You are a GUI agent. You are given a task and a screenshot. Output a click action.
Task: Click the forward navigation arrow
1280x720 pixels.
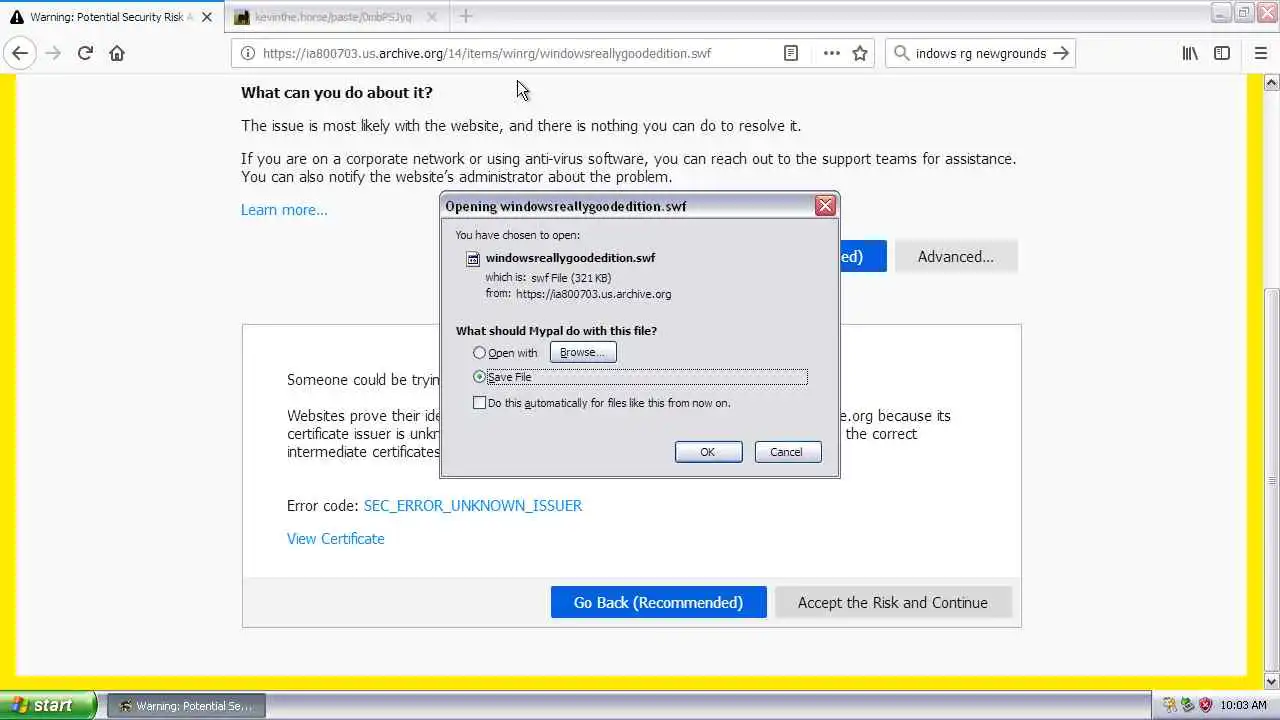pyautogui.click(x=53, y=53)
